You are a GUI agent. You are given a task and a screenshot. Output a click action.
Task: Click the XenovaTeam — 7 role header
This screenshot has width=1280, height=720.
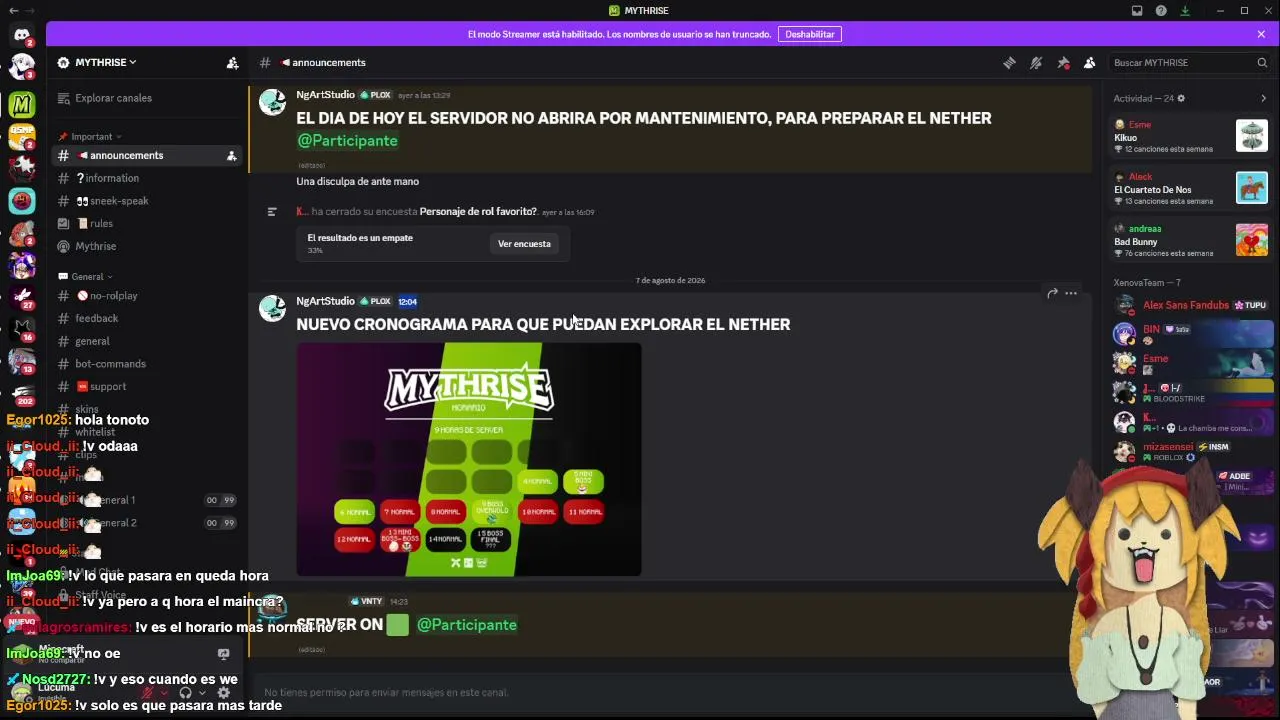[x=1147, y=283]
